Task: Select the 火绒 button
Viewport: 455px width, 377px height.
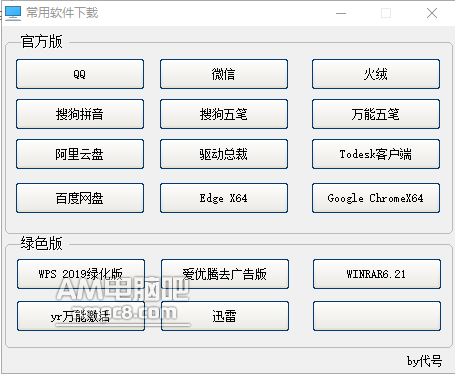Action: point(376,74)
